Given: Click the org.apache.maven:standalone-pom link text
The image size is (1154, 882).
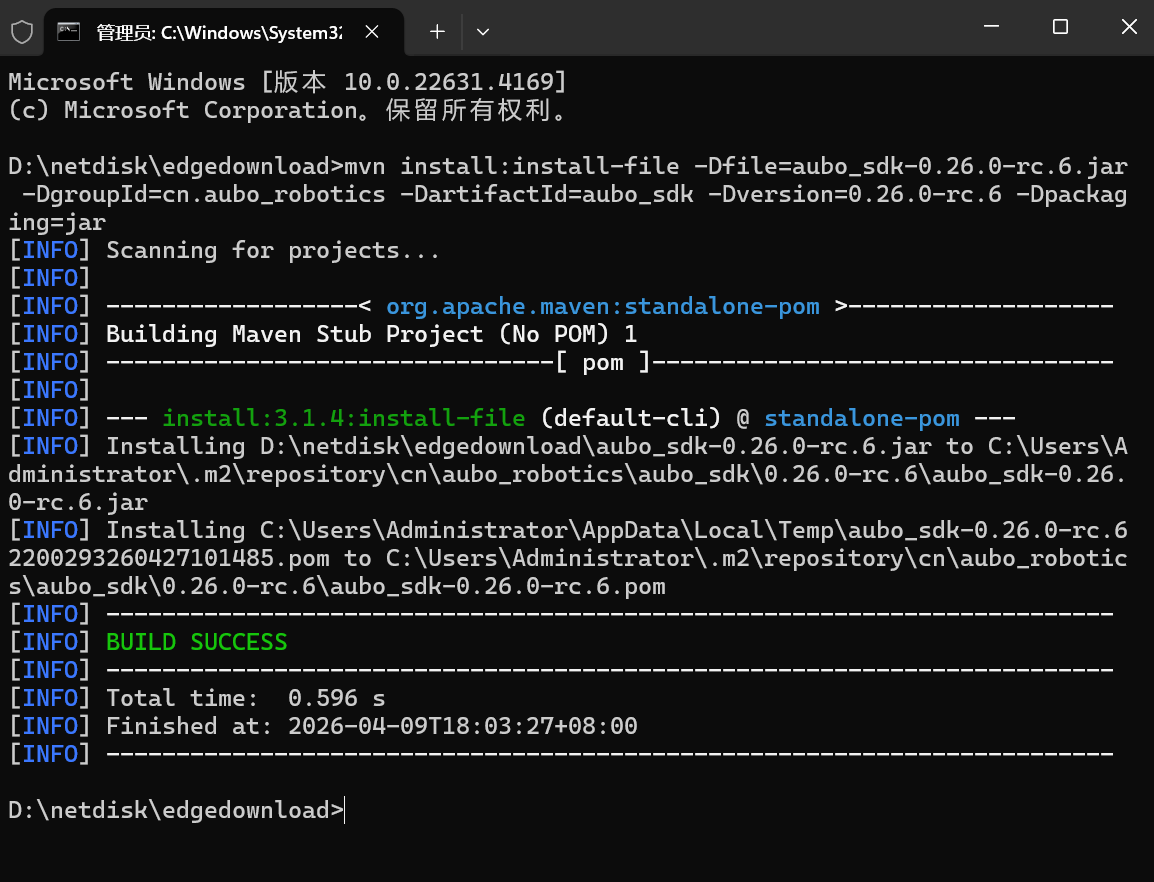Looking at the screenshot, I should point(602,305).
